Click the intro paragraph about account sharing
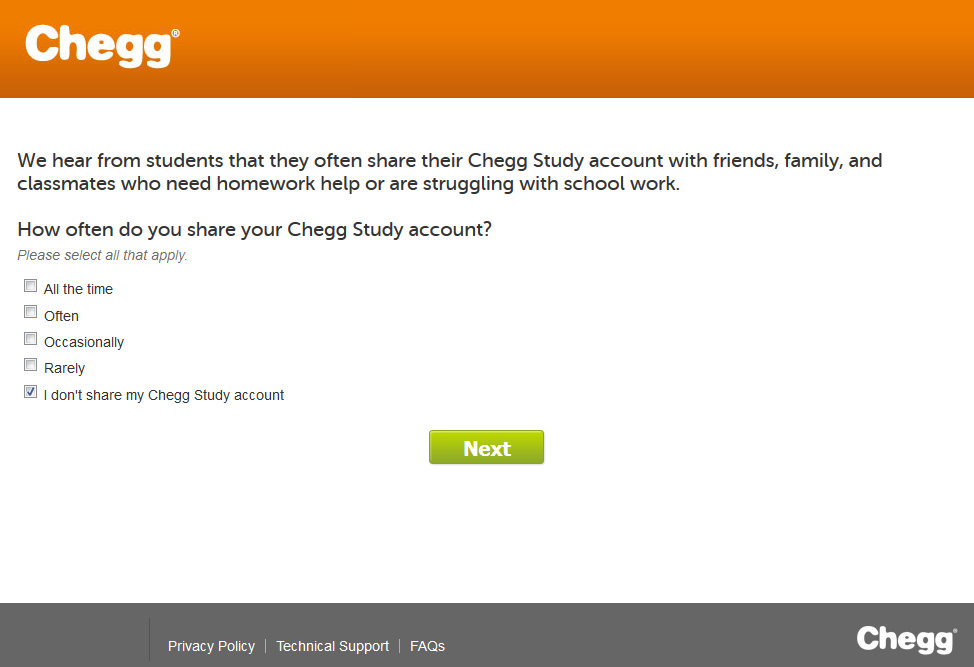 point(449,172)
